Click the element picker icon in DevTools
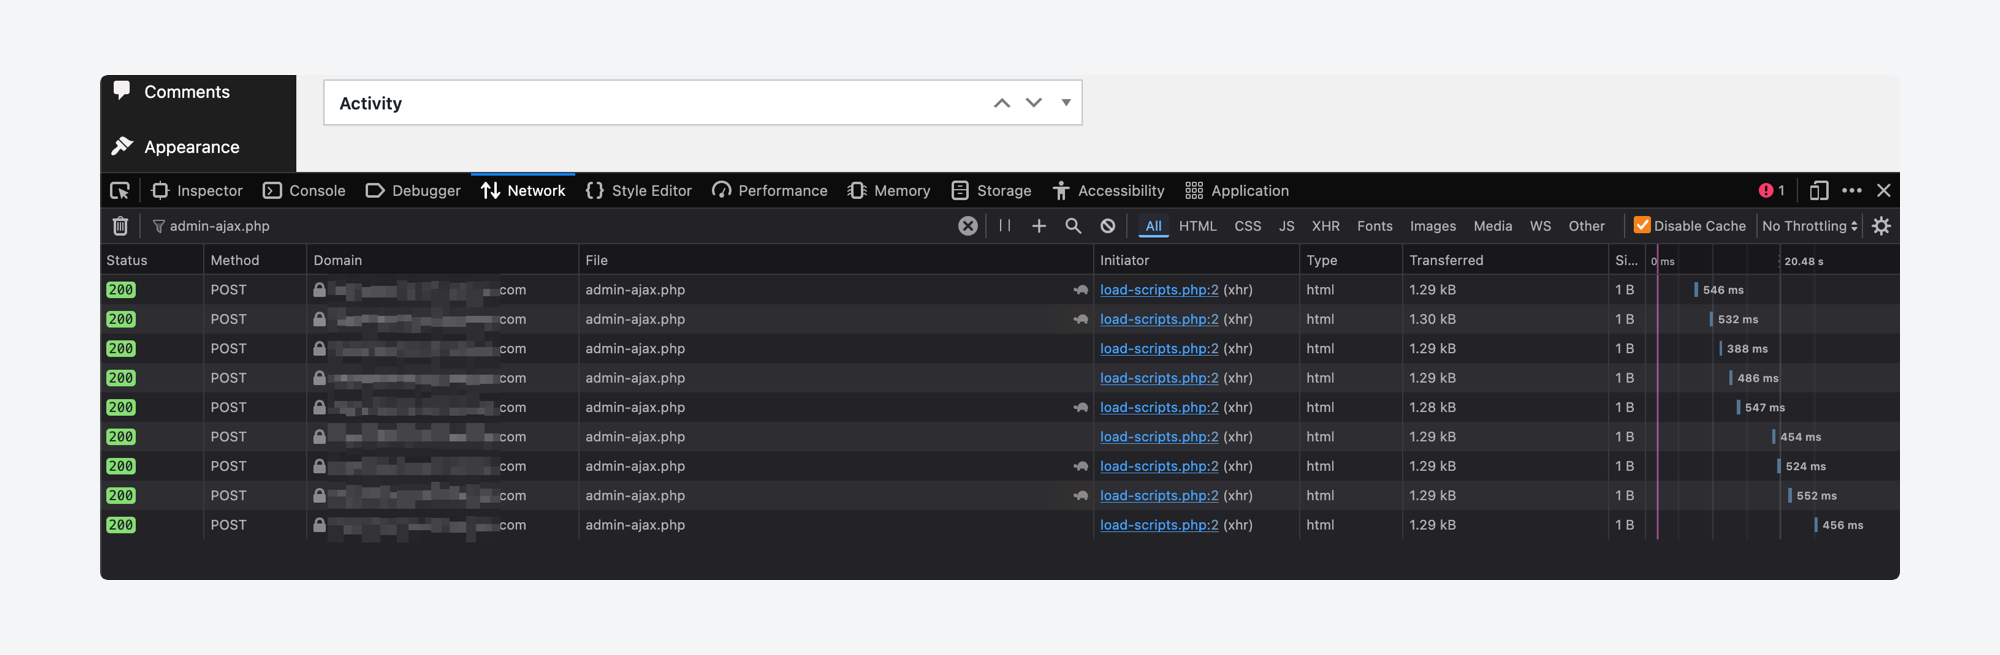The width and height of the screenshot is (2000, 655). point(120,191)
